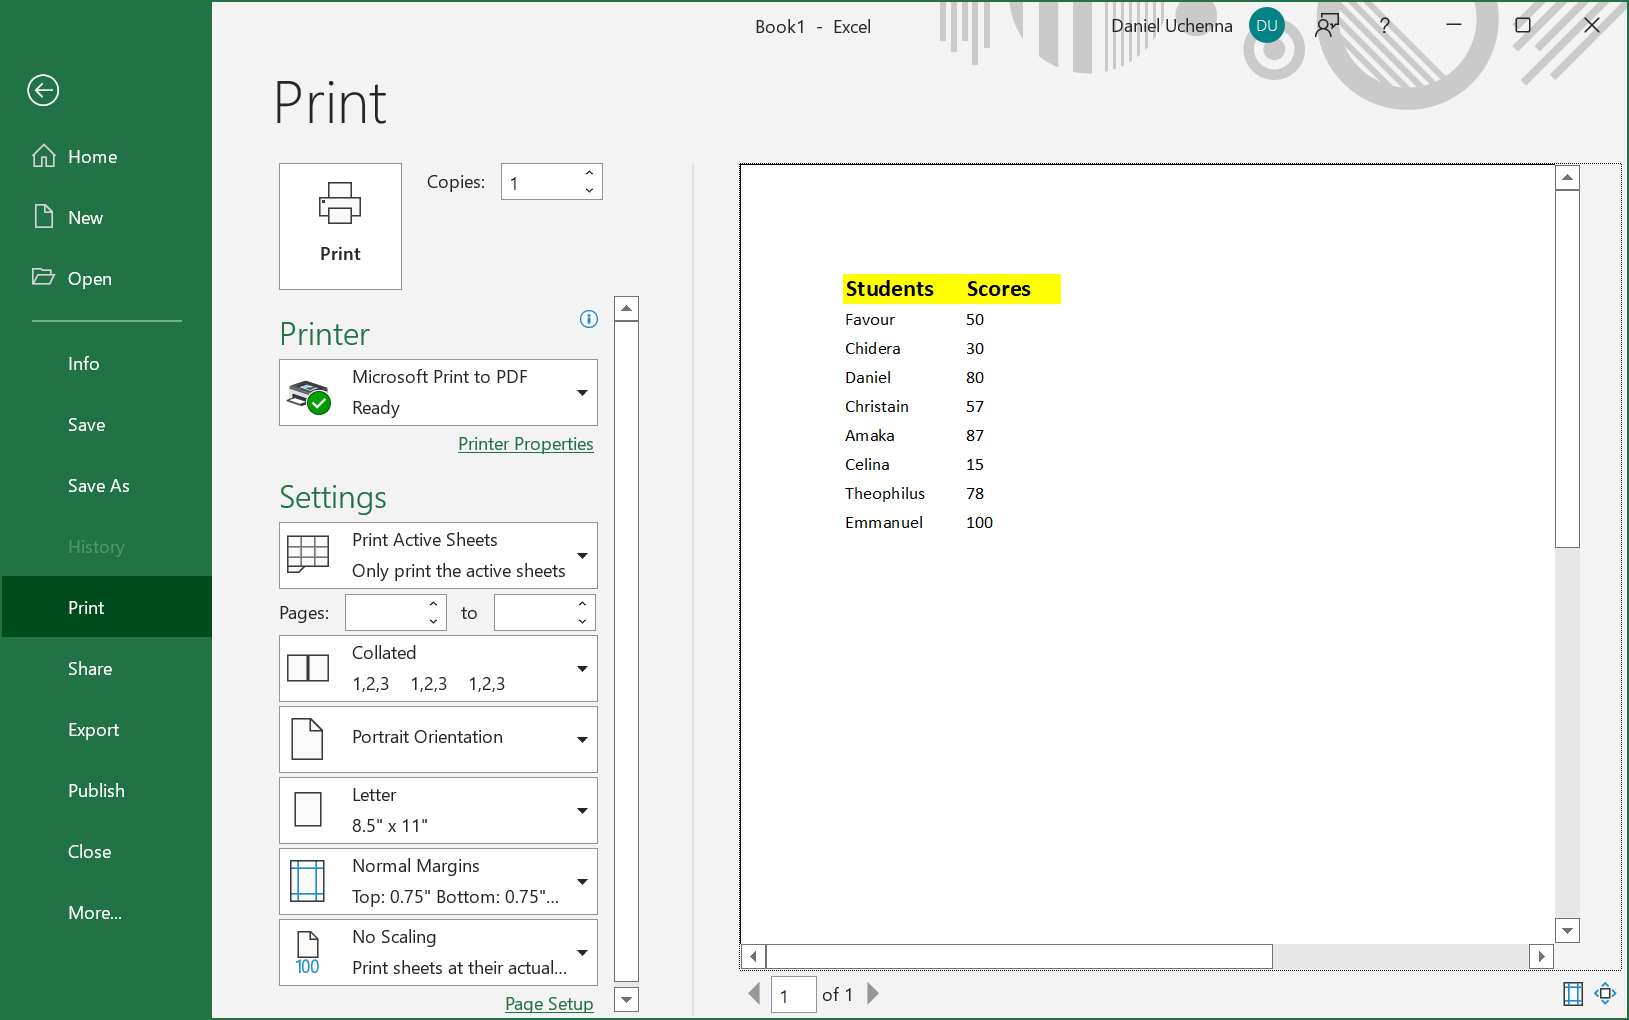Screen dimensions: 1629x1020
Task: Click the Page Setup link
Action: (x=549, y=1003)
